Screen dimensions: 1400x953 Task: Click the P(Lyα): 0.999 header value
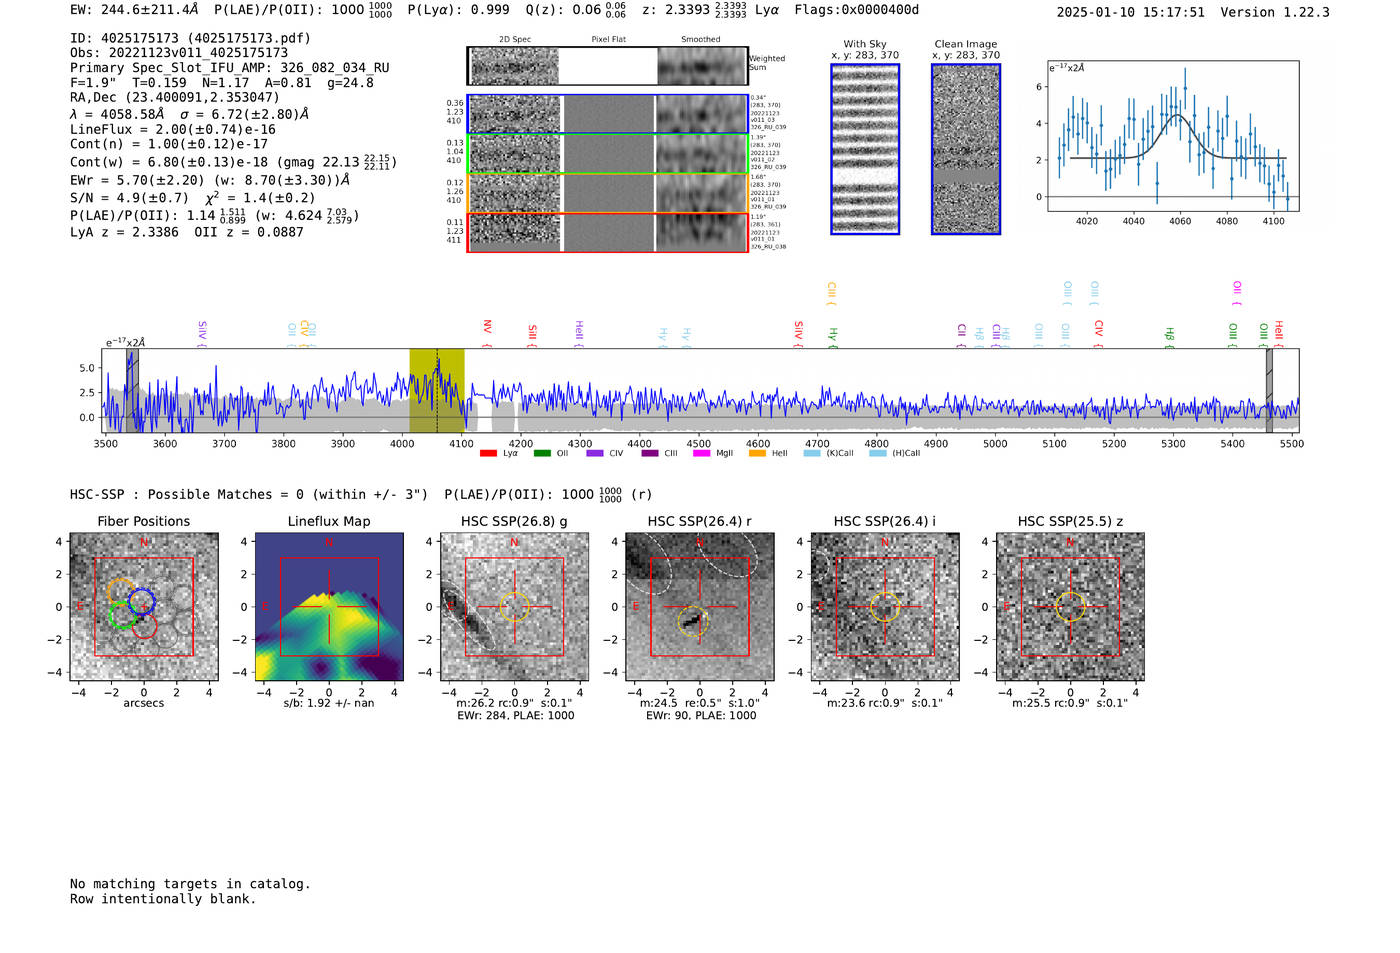coord(458,10)
